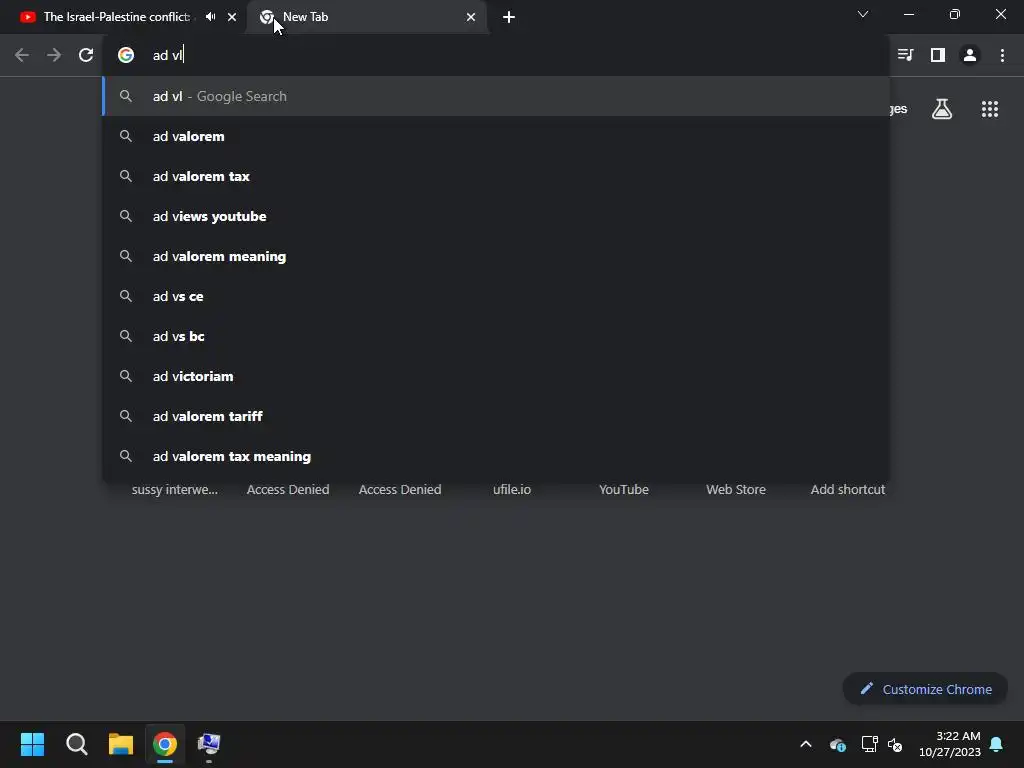Open the YouTube shortcut
This screenshot has width=1024, height=768.
pos(624,489)
